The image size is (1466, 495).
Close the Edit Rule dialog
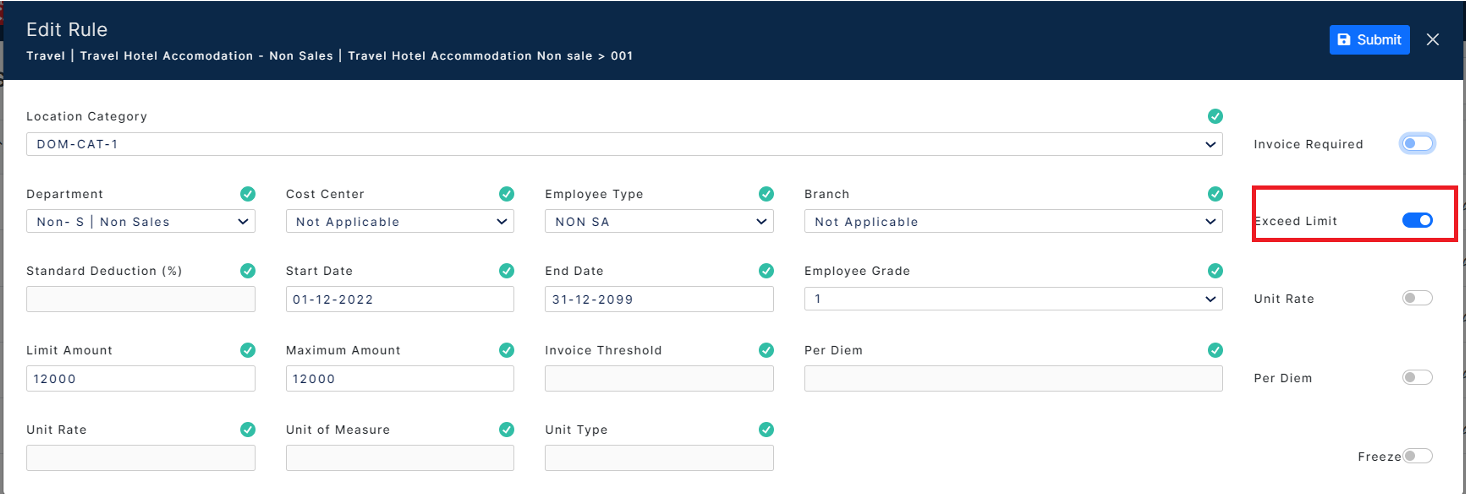[1433, 40]
